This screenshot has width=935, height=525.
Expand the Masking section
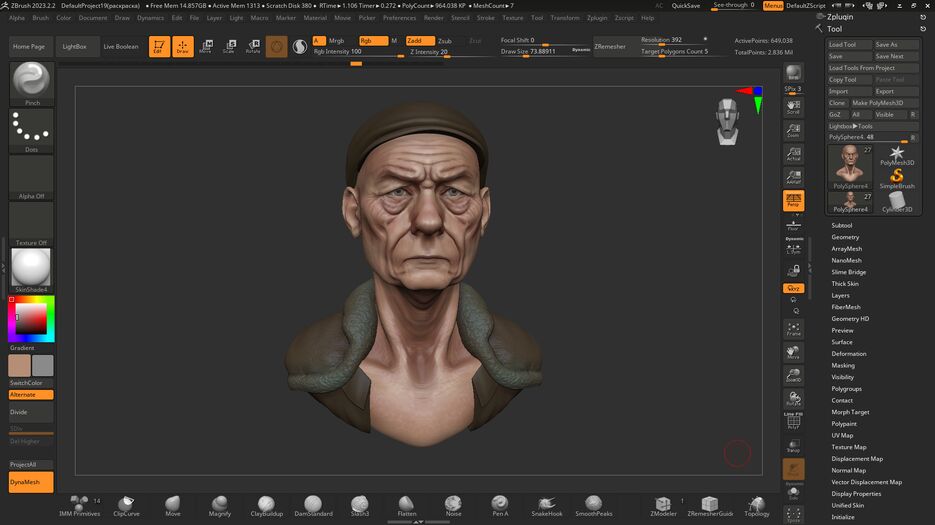point(843,365)
